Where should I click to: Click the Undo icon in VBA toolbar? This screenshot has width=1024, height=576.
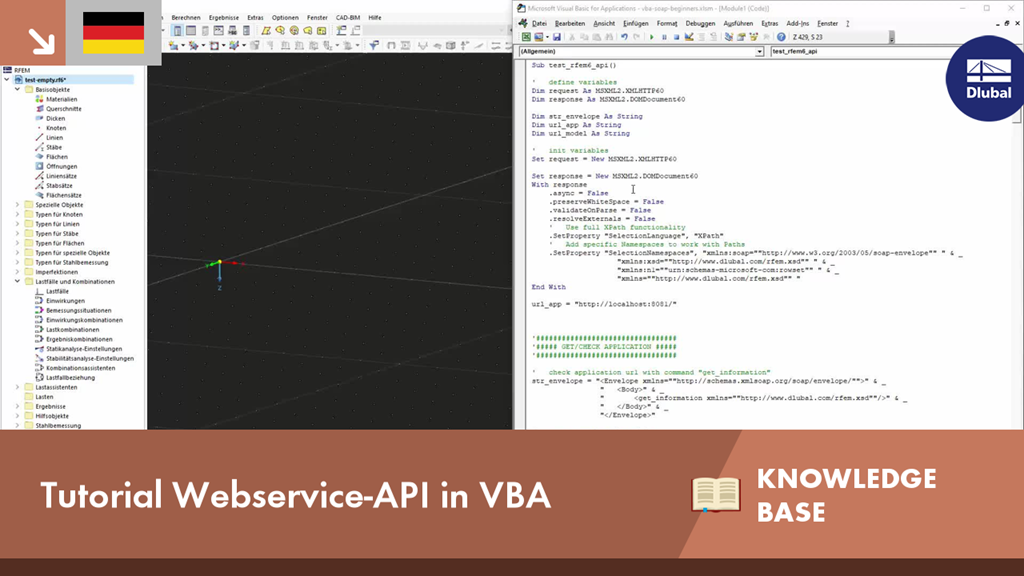tap(624, 37)
